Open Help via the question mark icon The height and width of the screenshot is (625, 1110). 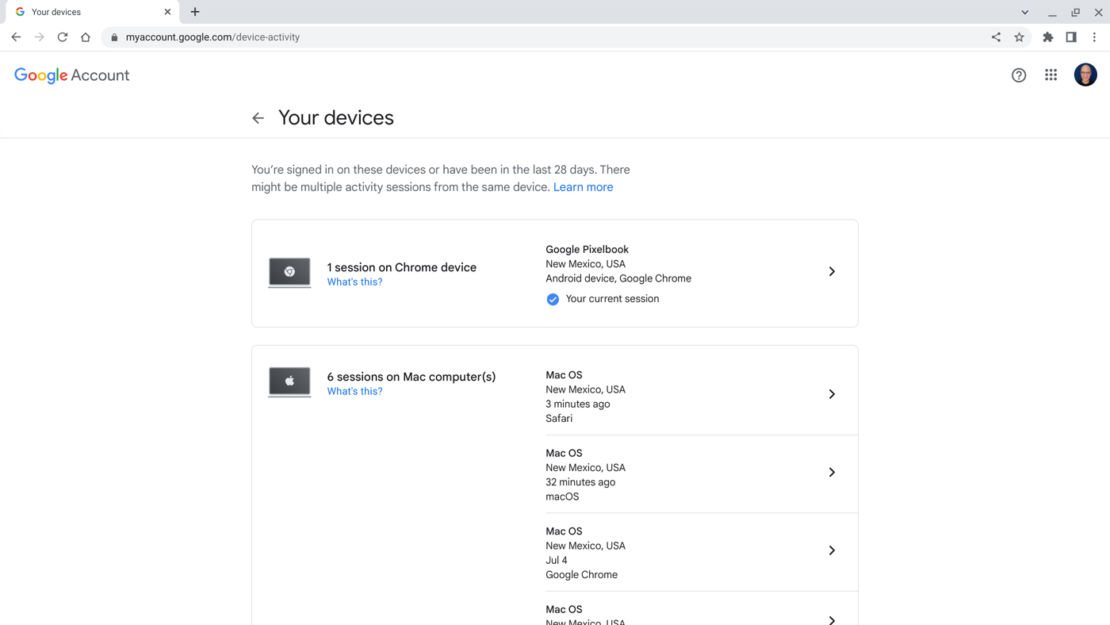coord(1018,74)
